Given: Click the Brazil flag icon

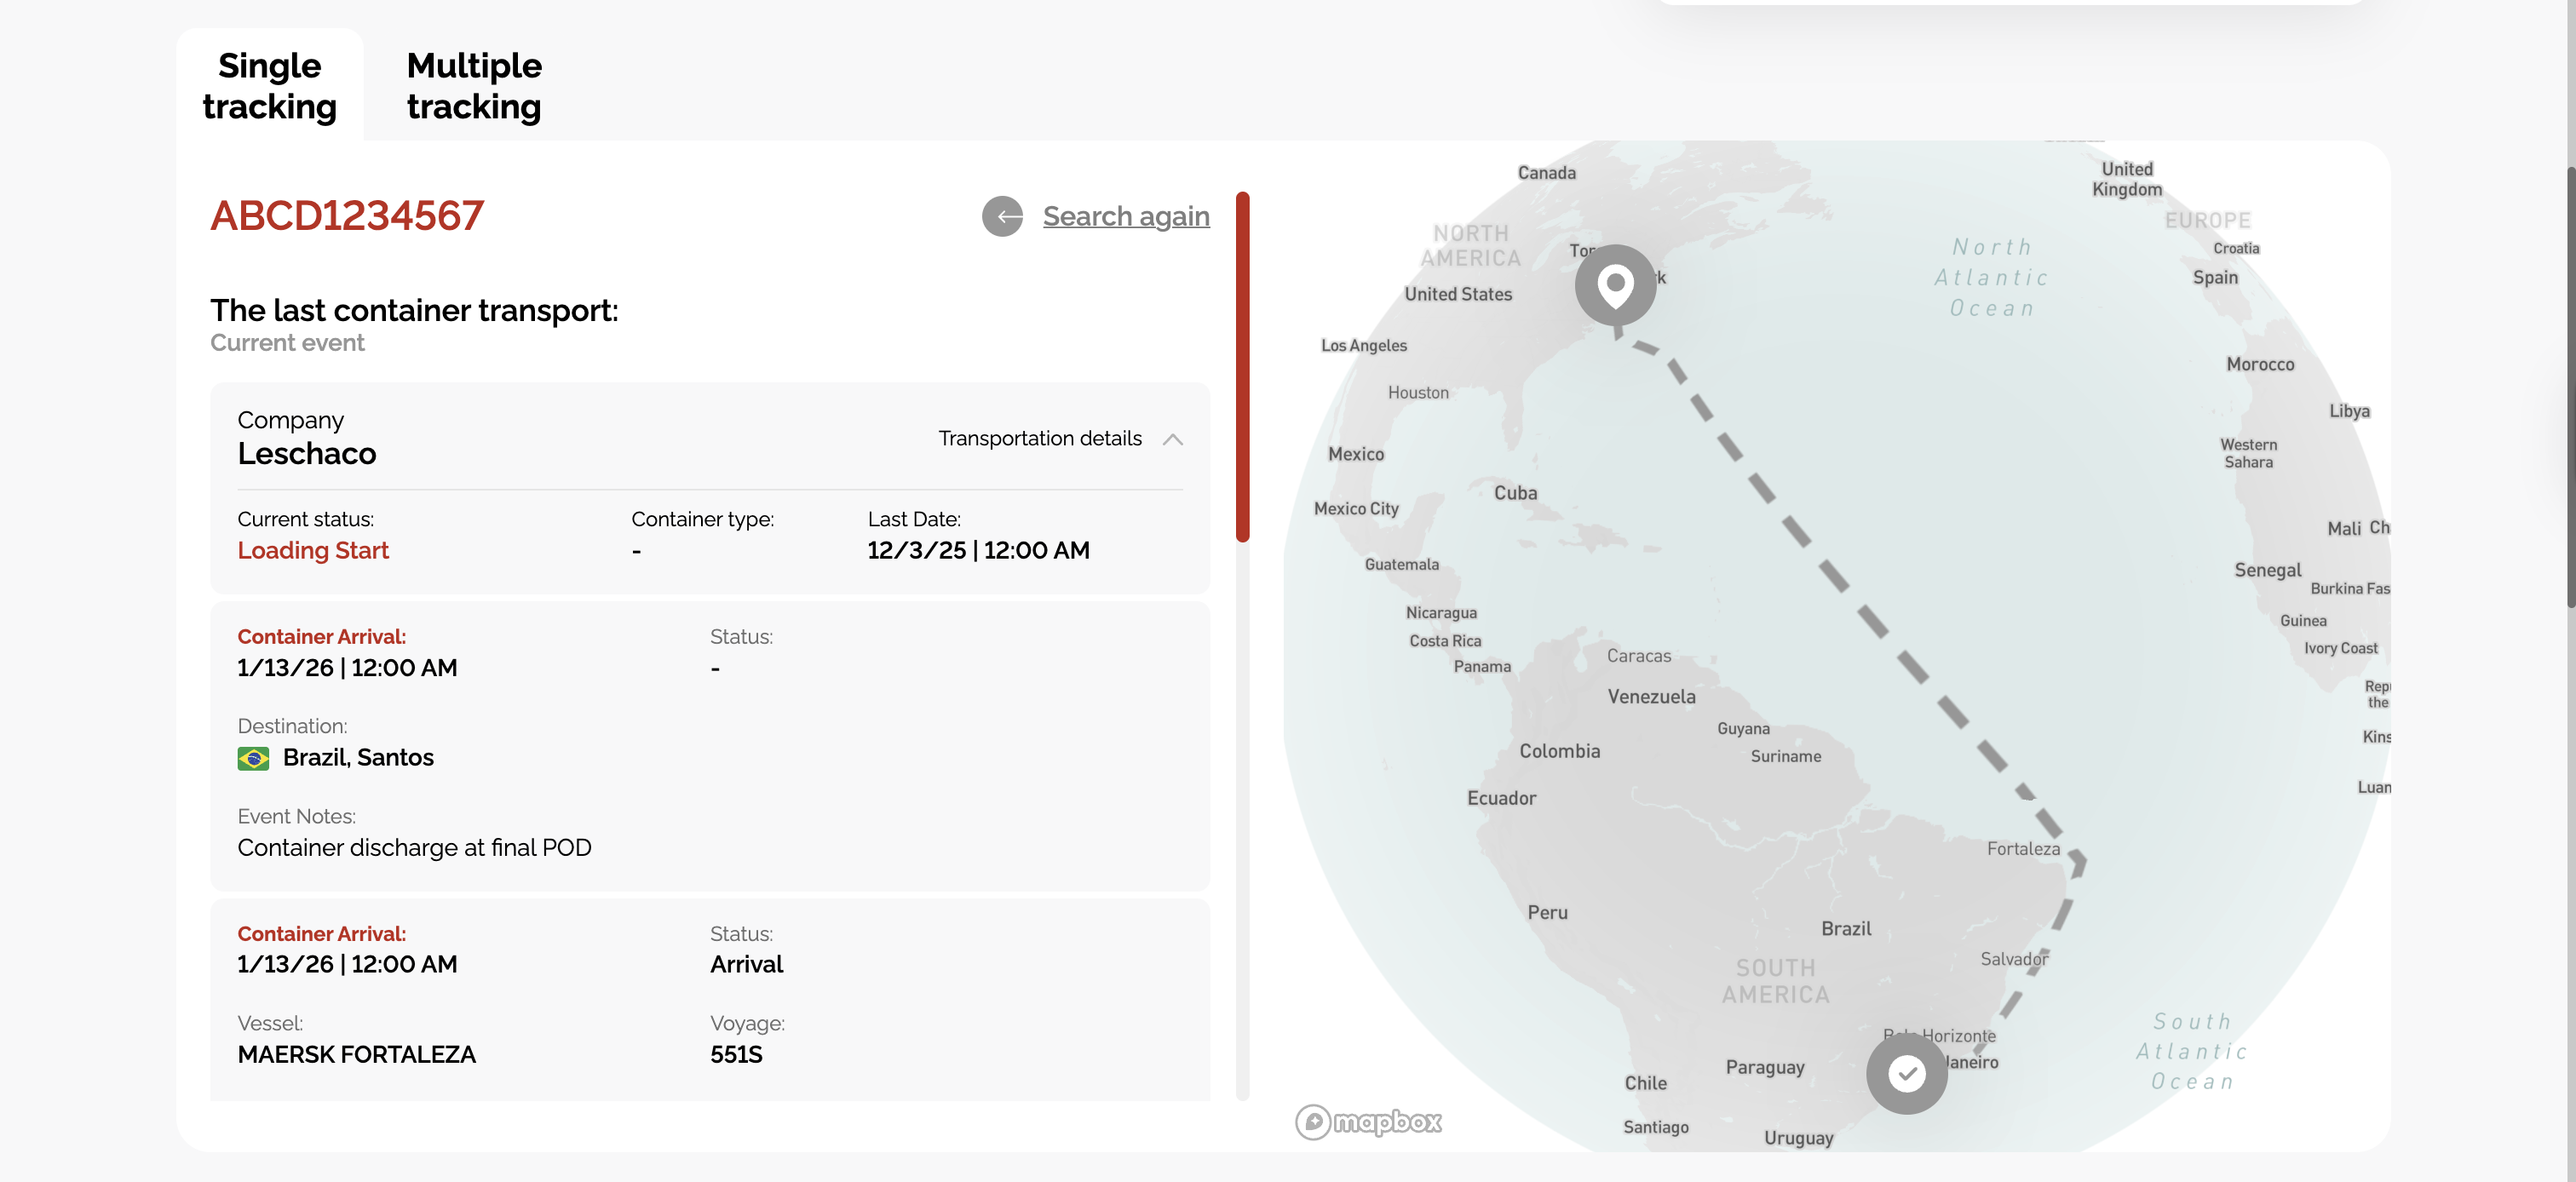Looking at the screenshot, I should [x=253, y=759].
